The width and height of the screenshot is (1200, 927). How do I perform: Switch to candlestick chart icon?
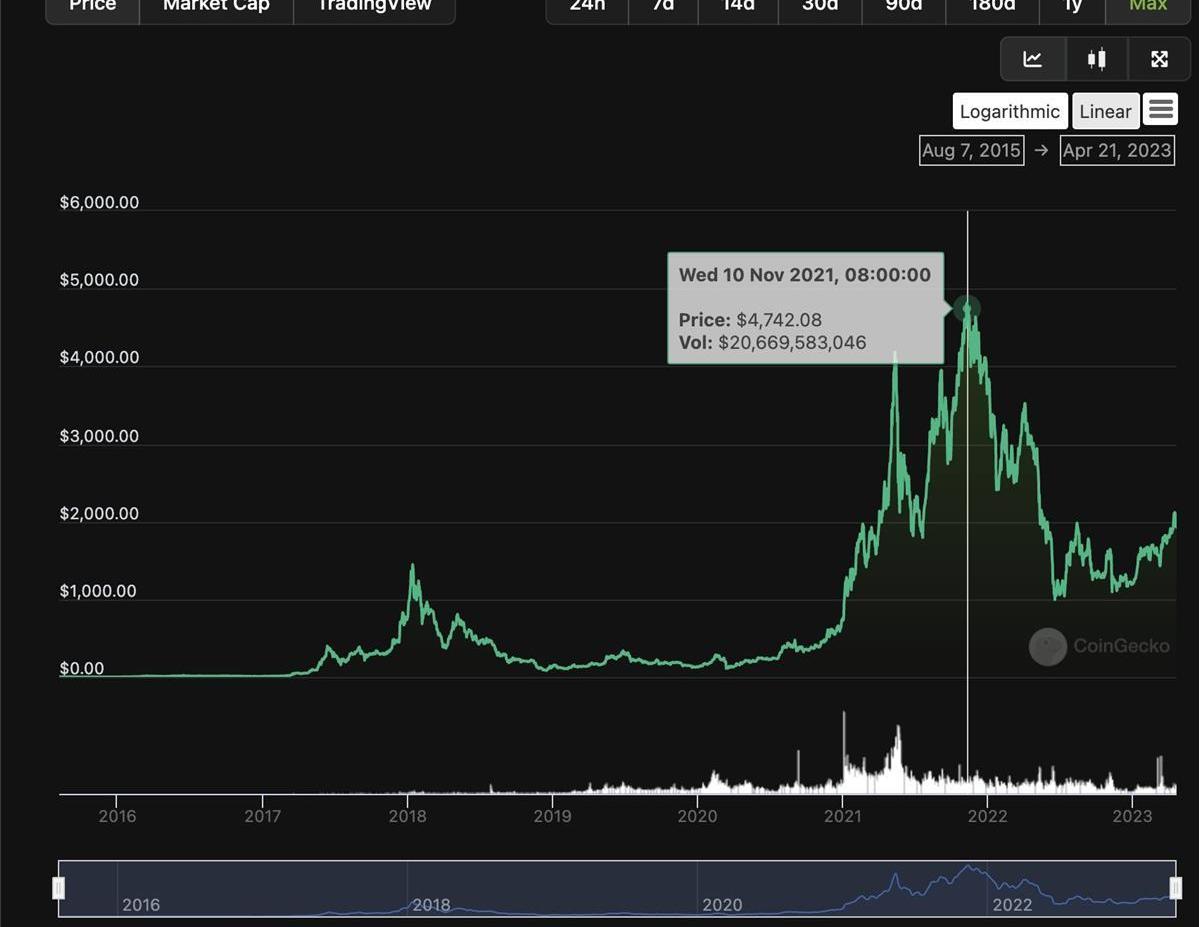click(1097, 60)
